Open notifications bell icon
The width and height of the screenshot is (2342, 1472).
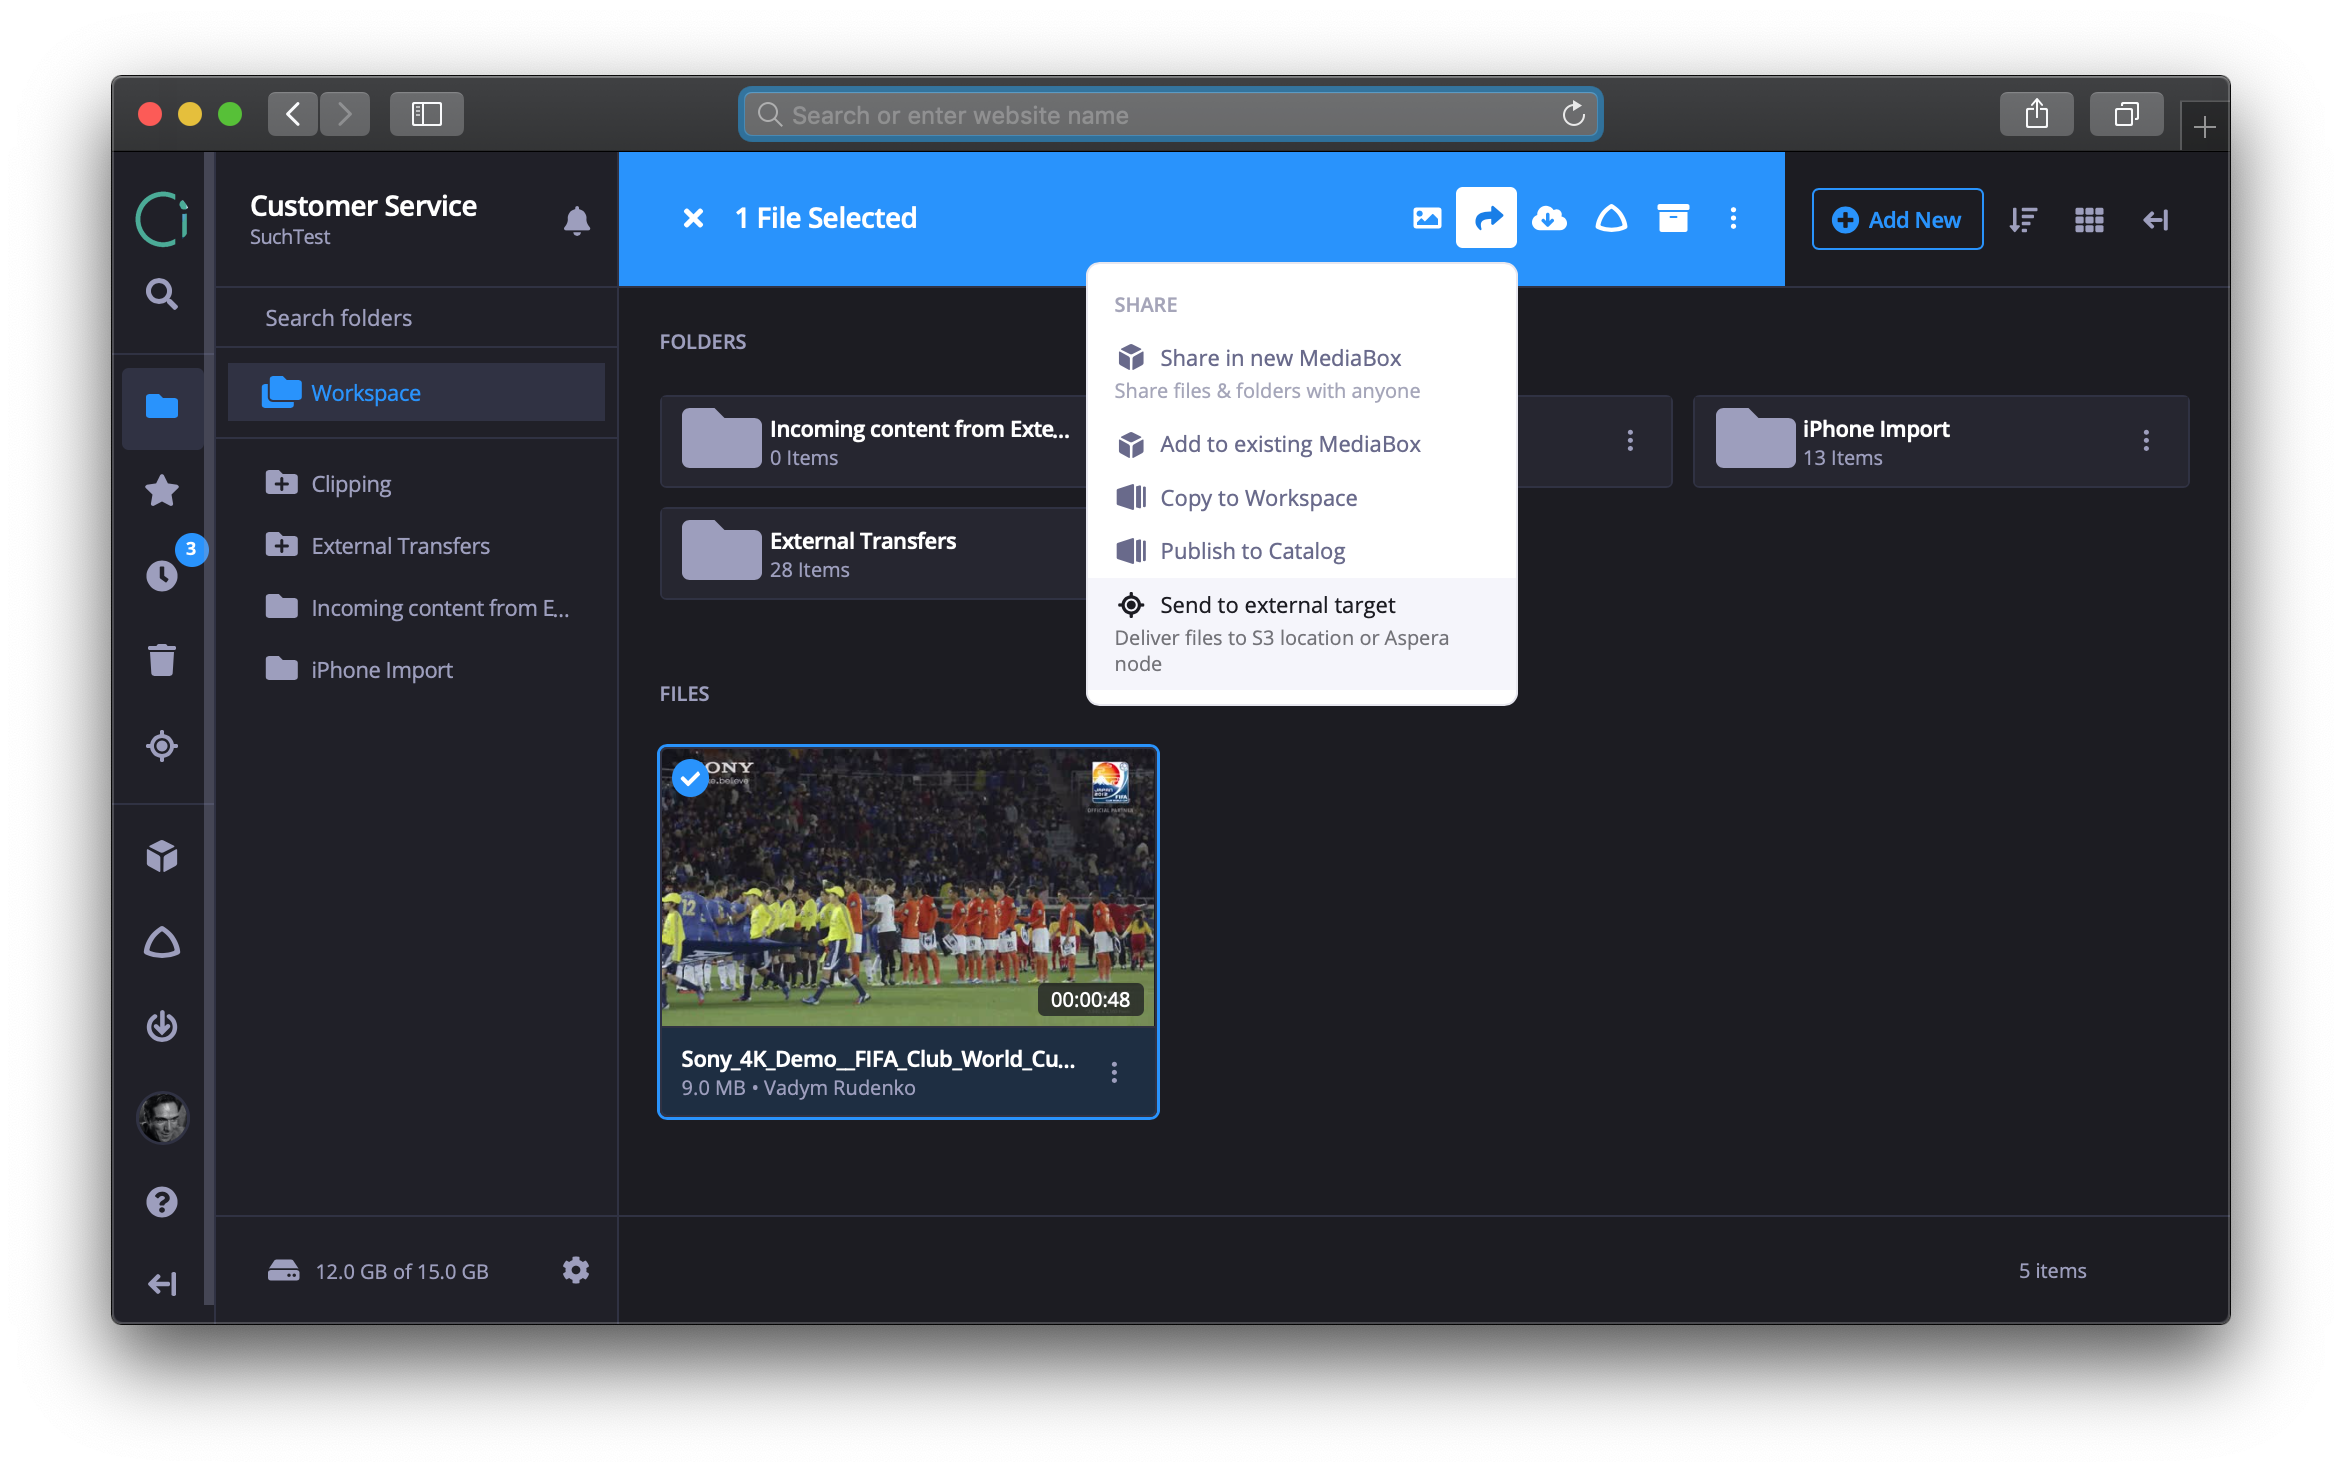tap(576, 220)
